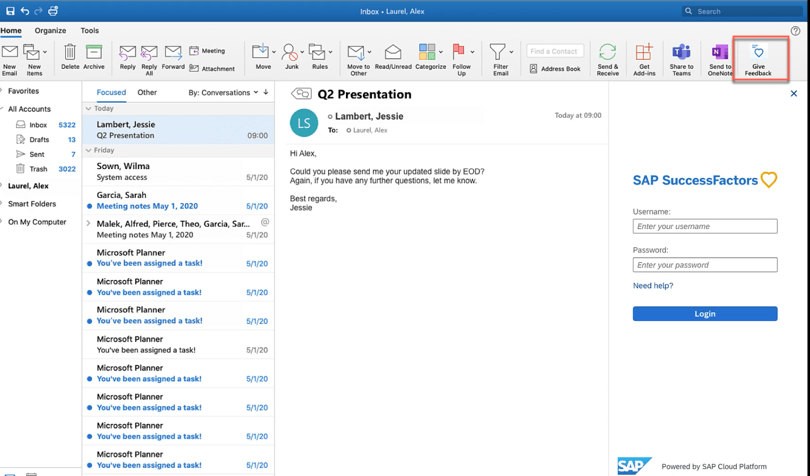Click the Need help? link
Viewport: 810px width, 476px height.
click(653, 286)
